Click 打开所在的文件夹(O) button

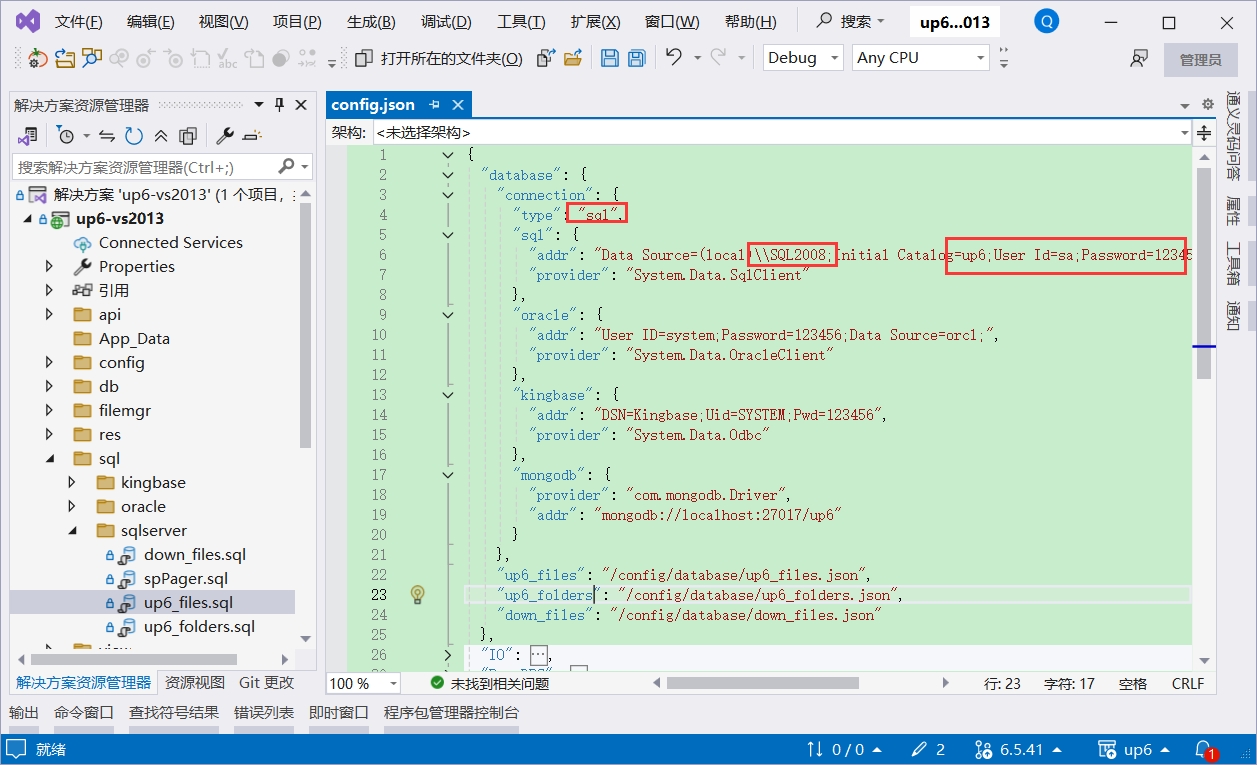click(x=440, y=58)
